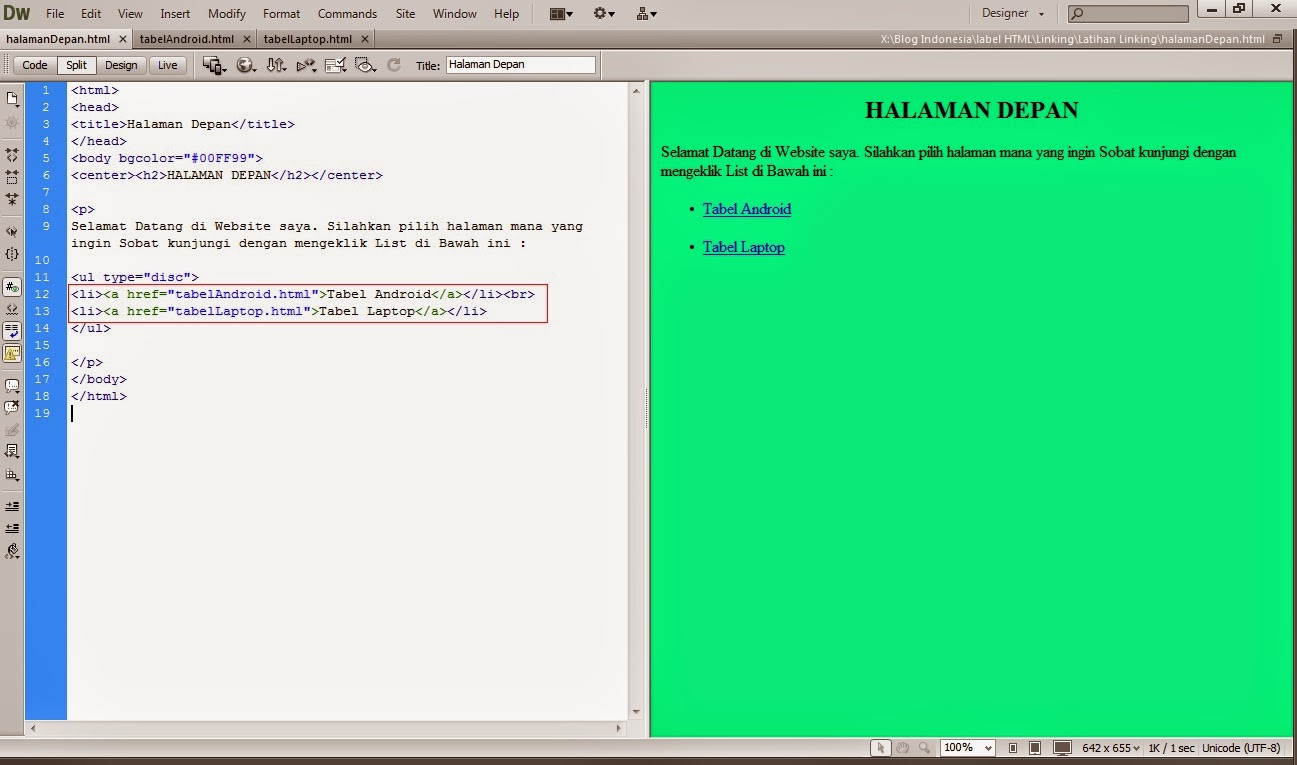Click the Mobile size icon in status bar
Viewport: 1297px width, 765px height.
coord(1013,747)
